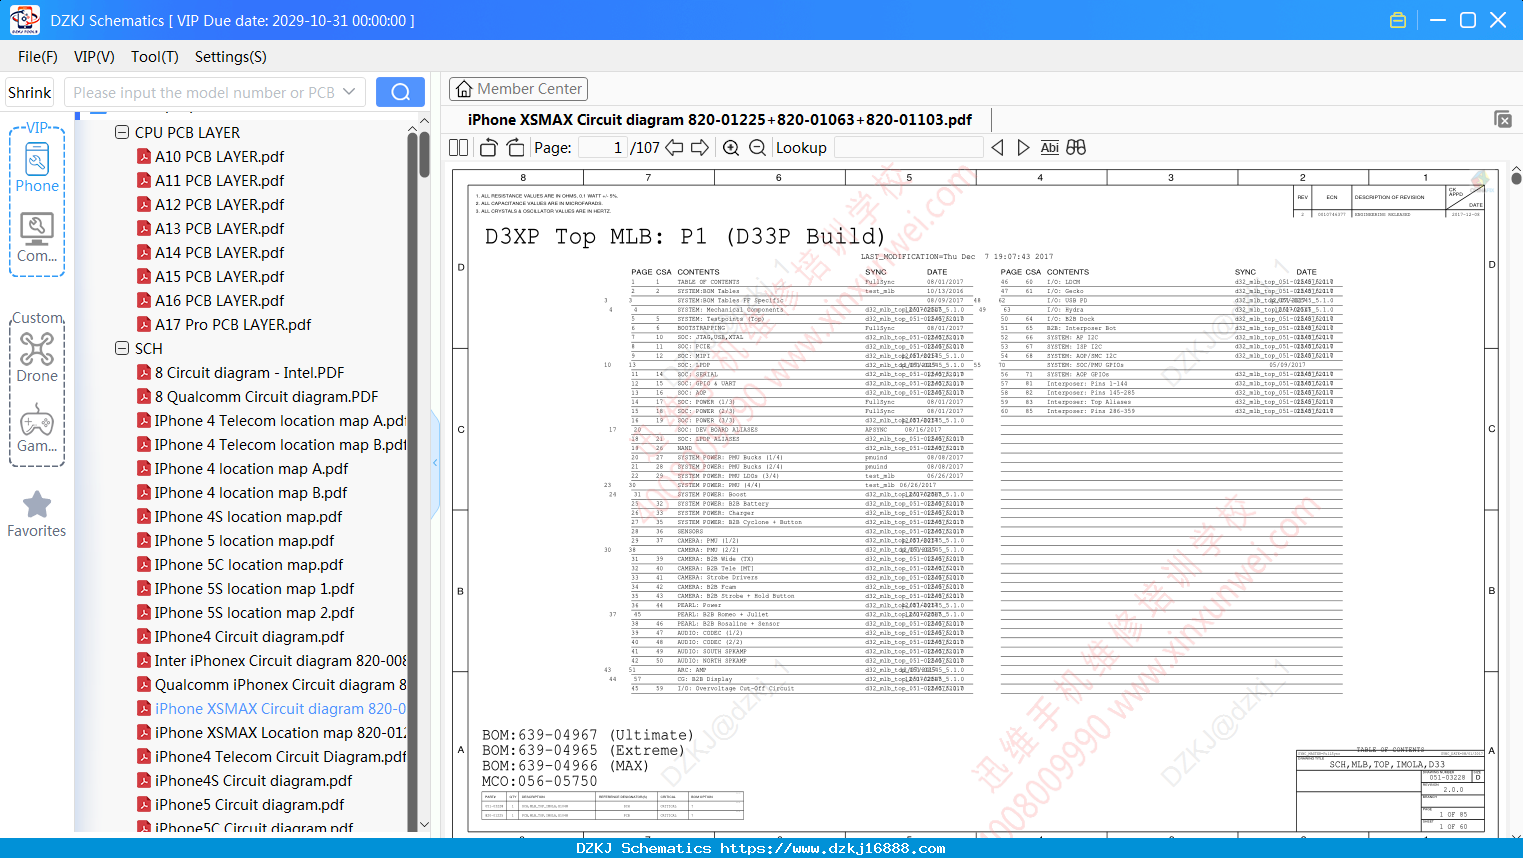Screen dimensions: 1523x858
Task: Close the open PDF document tab
Action: [x=1503, y=119]
